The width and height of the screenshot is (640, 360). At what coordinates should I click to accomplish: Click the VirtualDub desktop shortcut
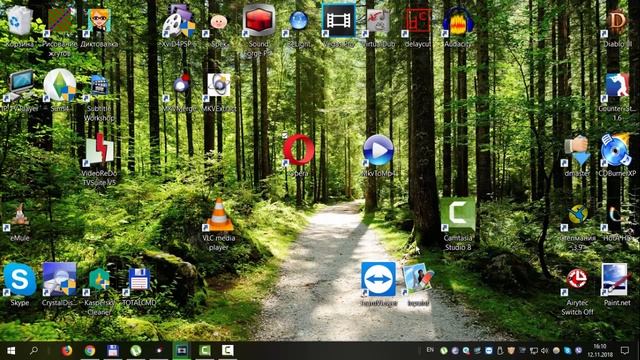coord(378,21)
